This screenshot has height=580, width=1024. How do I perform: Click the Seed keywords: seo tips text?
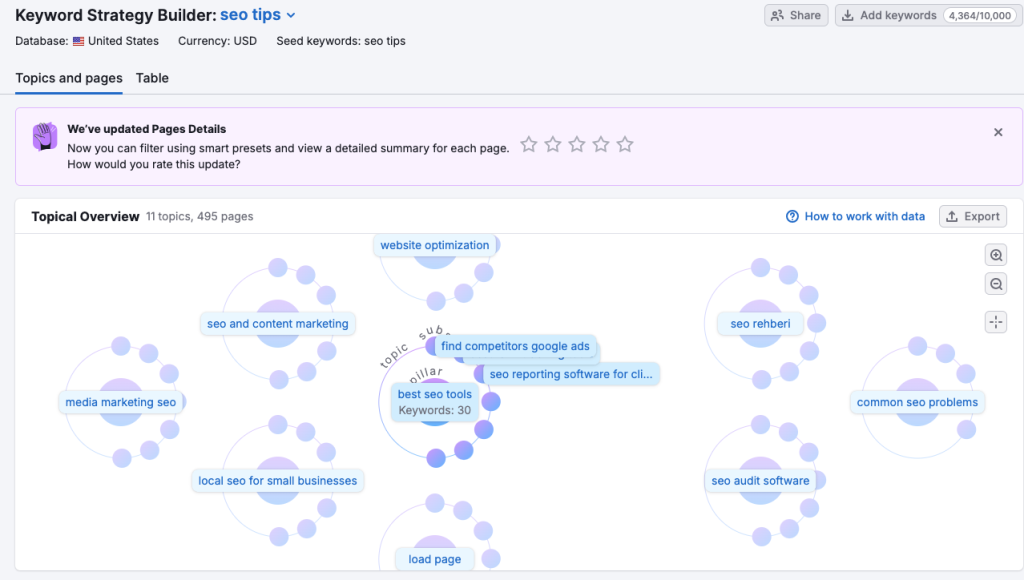point(341,41)
